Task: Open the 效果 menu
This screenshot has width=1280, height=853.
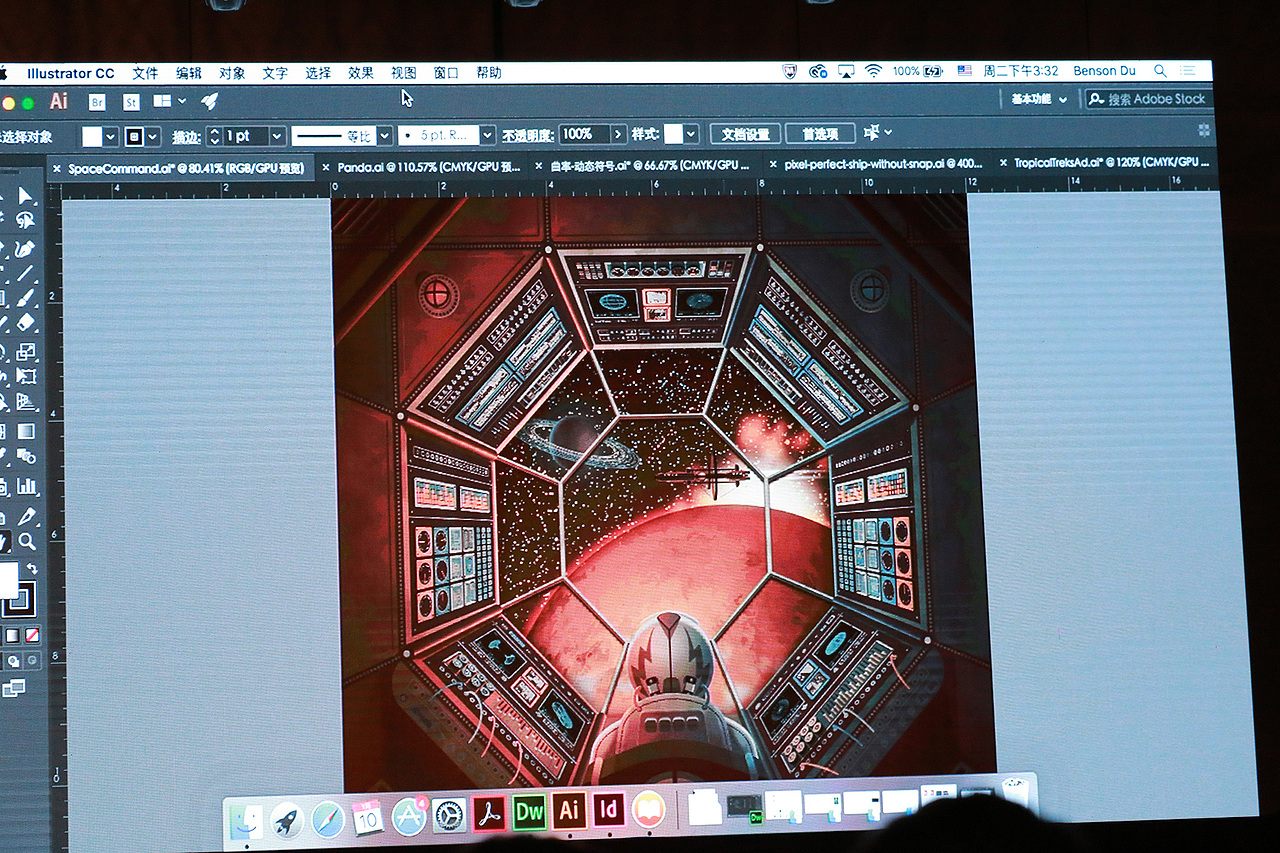Action: pos(361,73)
